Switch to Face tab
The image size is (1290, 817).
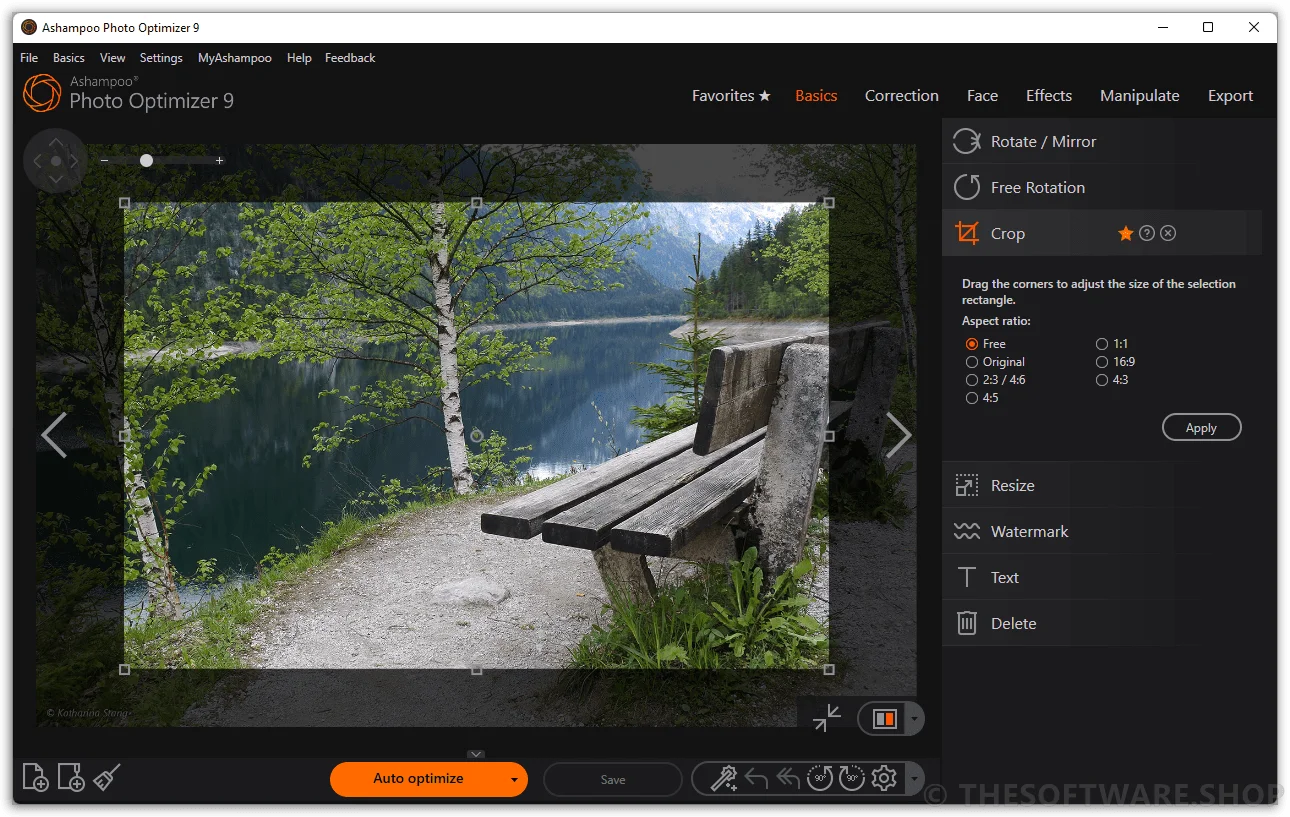[x=982, y=96]
